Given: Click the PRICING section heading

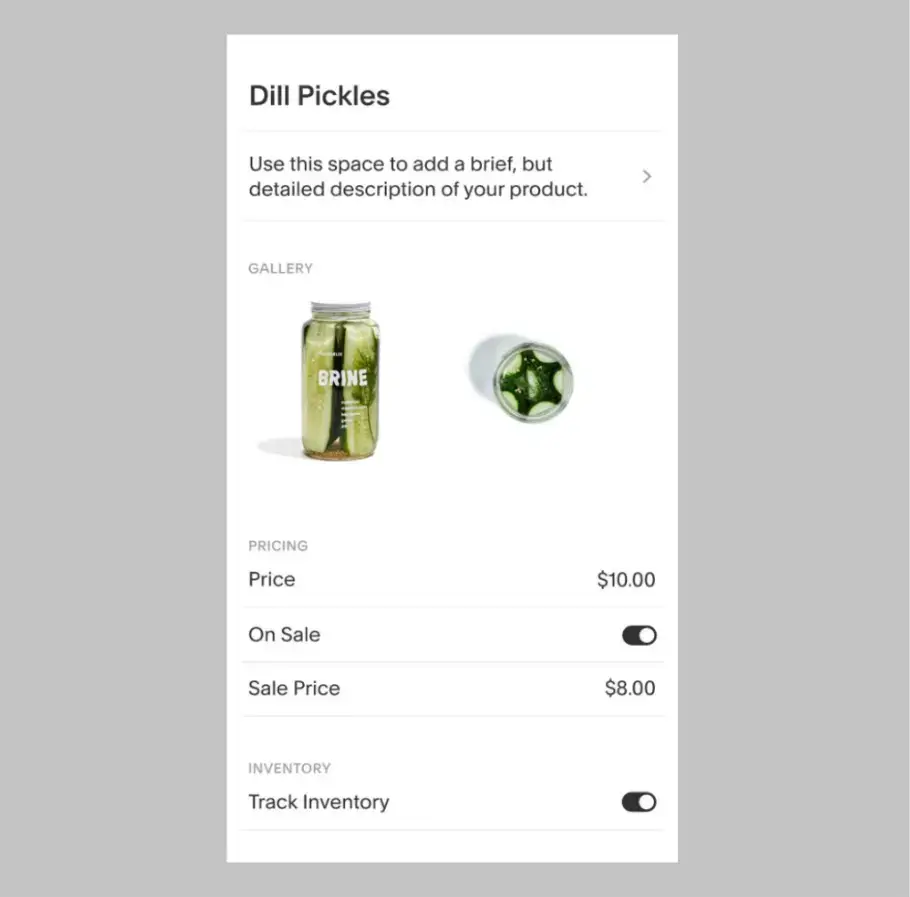Looking at the screenshot, I should tap(278, 545).
